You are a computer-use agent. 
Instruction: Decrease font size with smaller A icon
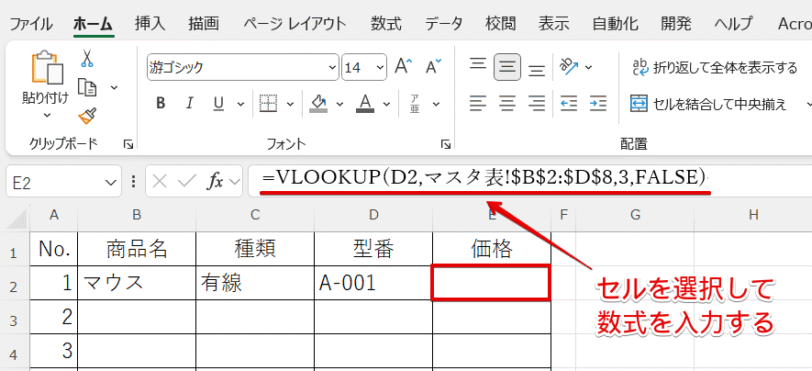click(x=433, y=66)
